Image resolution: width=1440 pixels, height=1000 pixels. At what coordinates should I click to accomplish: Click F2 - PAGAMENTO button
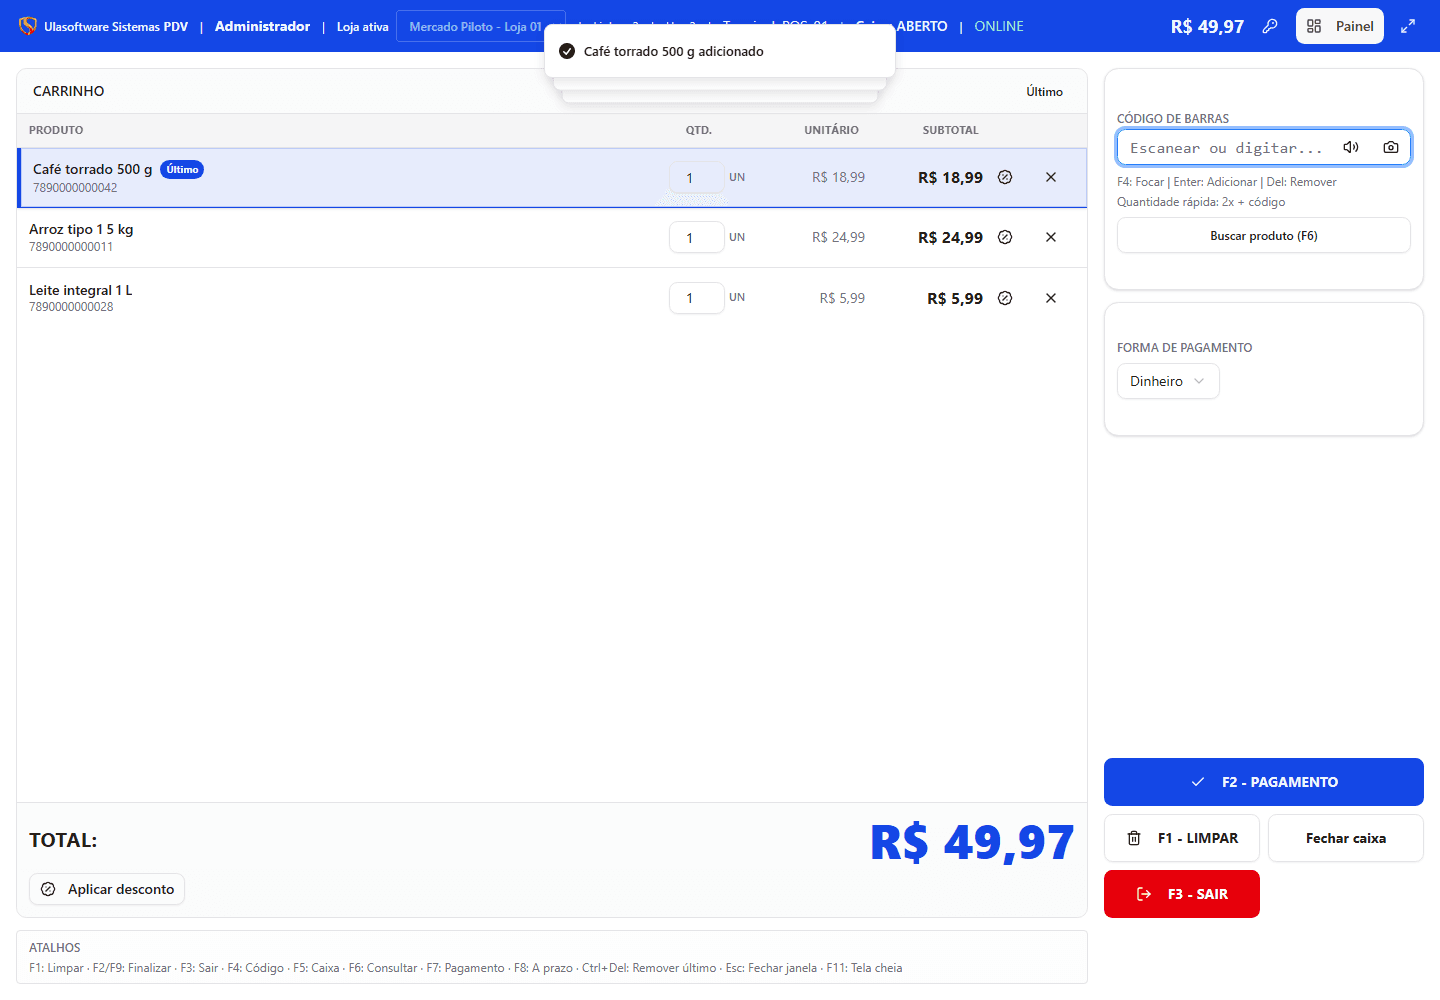(1264, 782)
